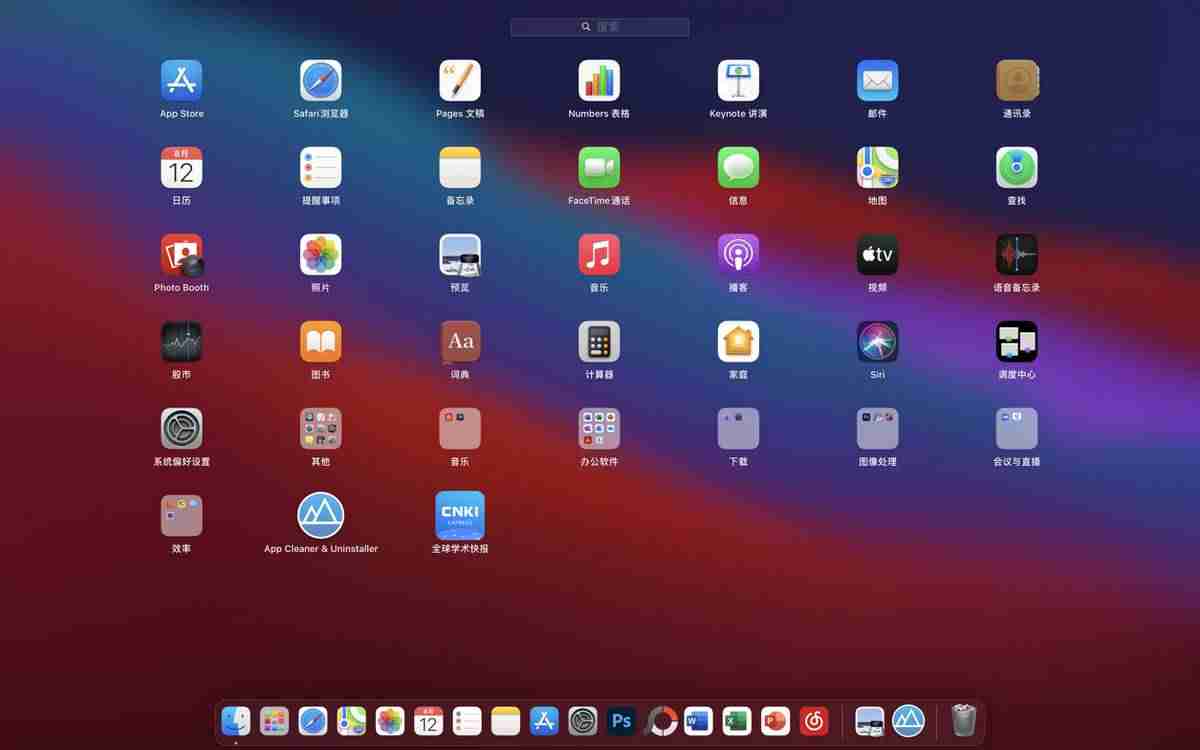Open 词典 dictionary app
The width and height of the screenshot is (1200, 750).
[x=460, y=342]
